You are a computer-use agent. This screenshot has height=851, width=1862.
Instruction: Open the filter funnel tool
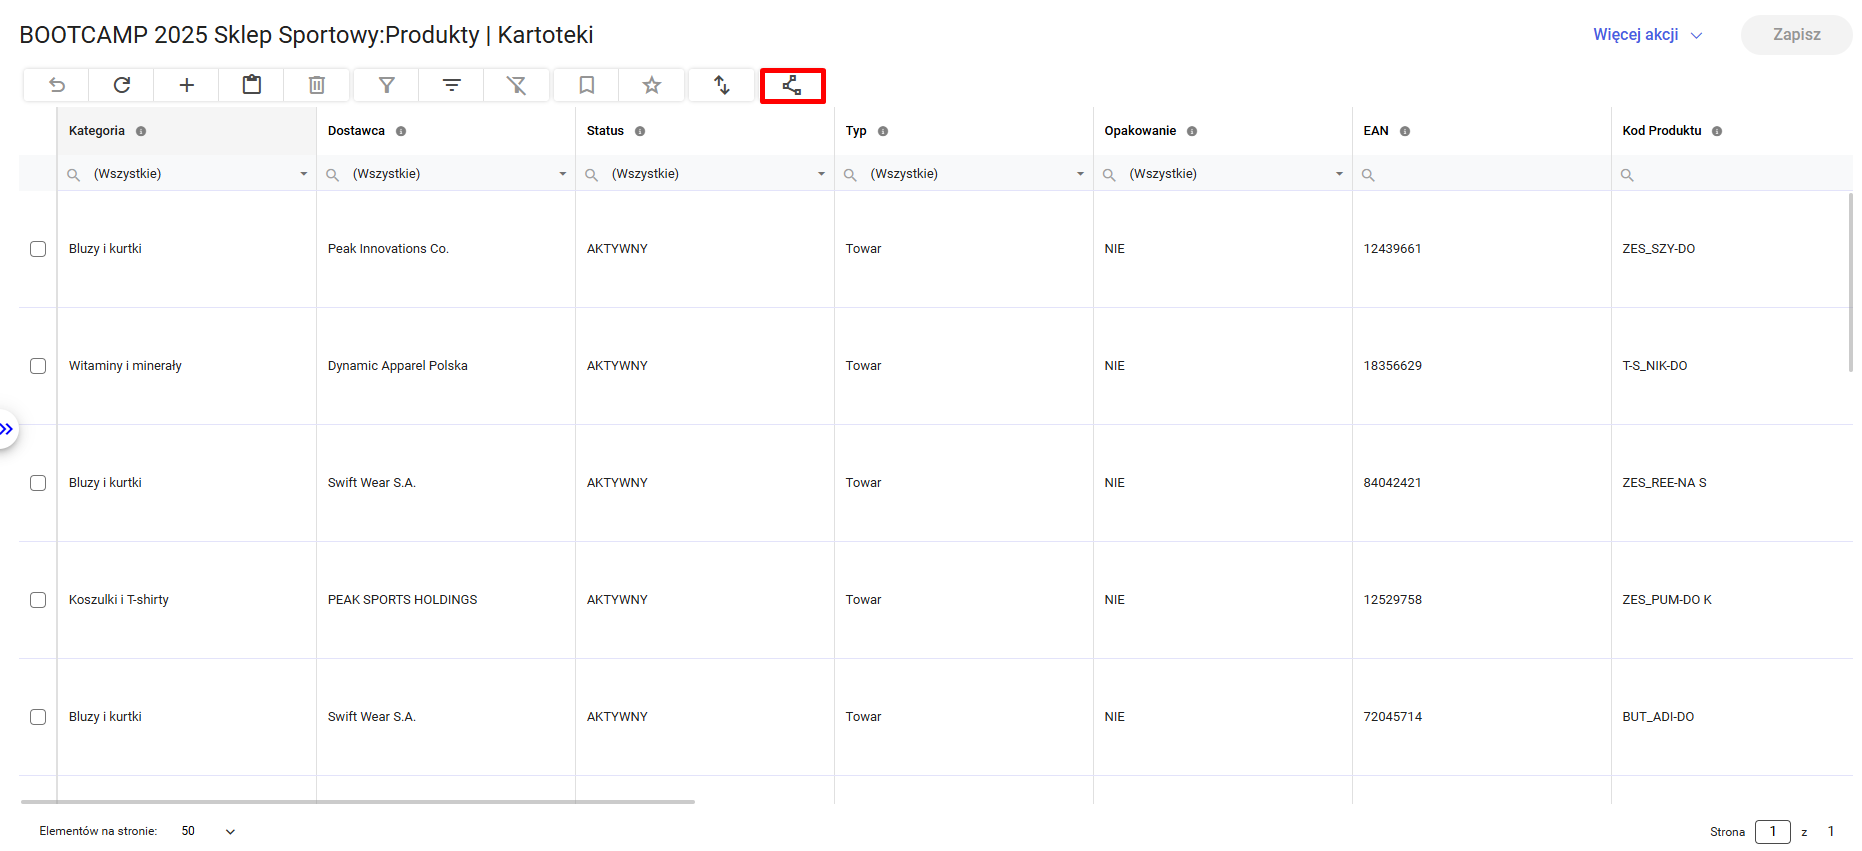click(387, 85)
